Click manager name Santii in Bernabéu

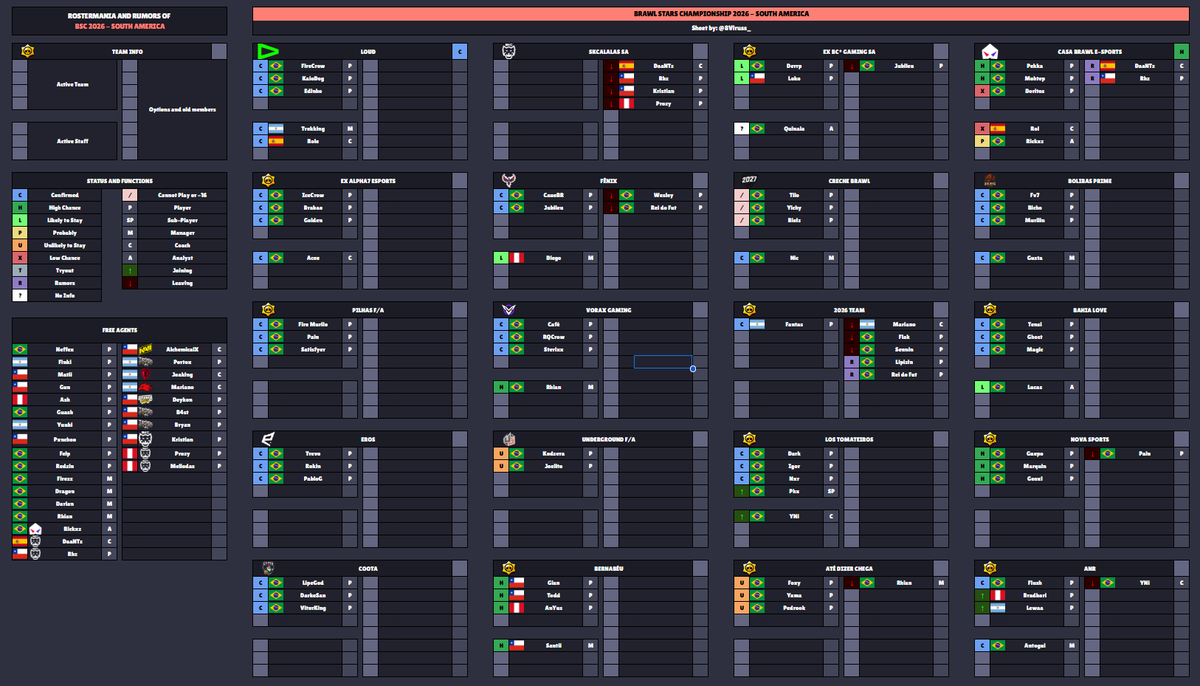(554, 645)
